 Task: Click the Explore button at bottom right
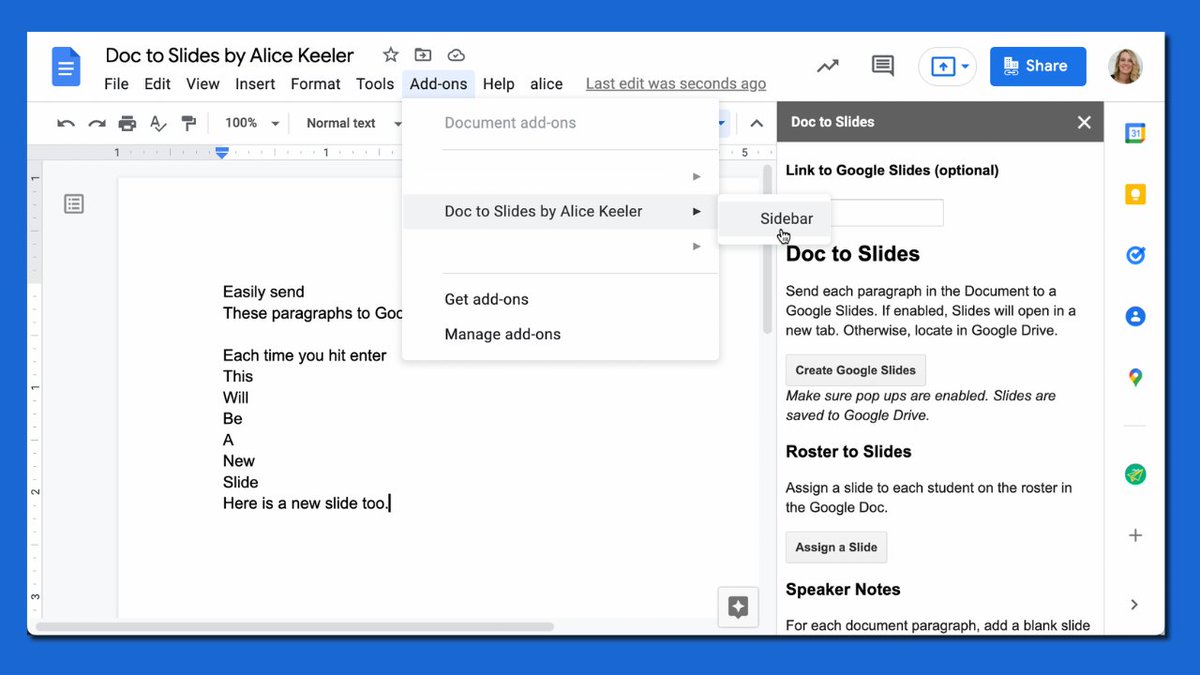coord(738,607)
